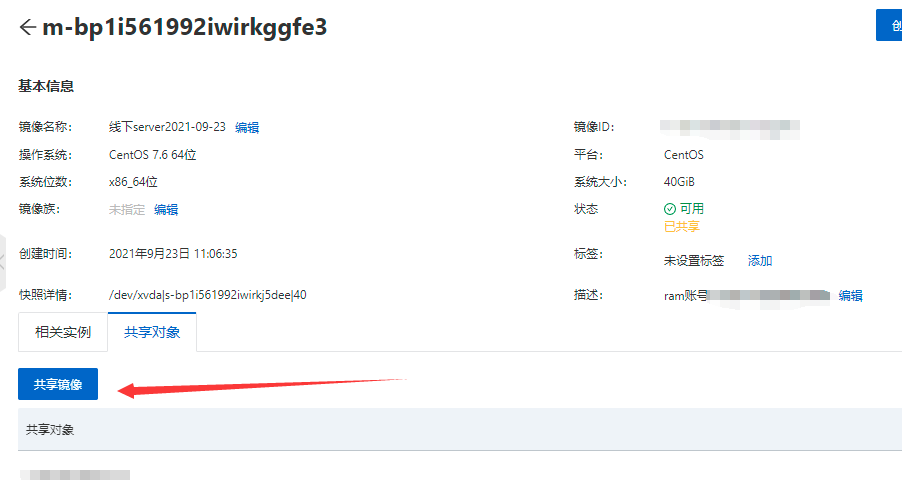Click the creation time 2021年9月23日 value
Viewport: 902px width, 492px height.
(173, 253)
